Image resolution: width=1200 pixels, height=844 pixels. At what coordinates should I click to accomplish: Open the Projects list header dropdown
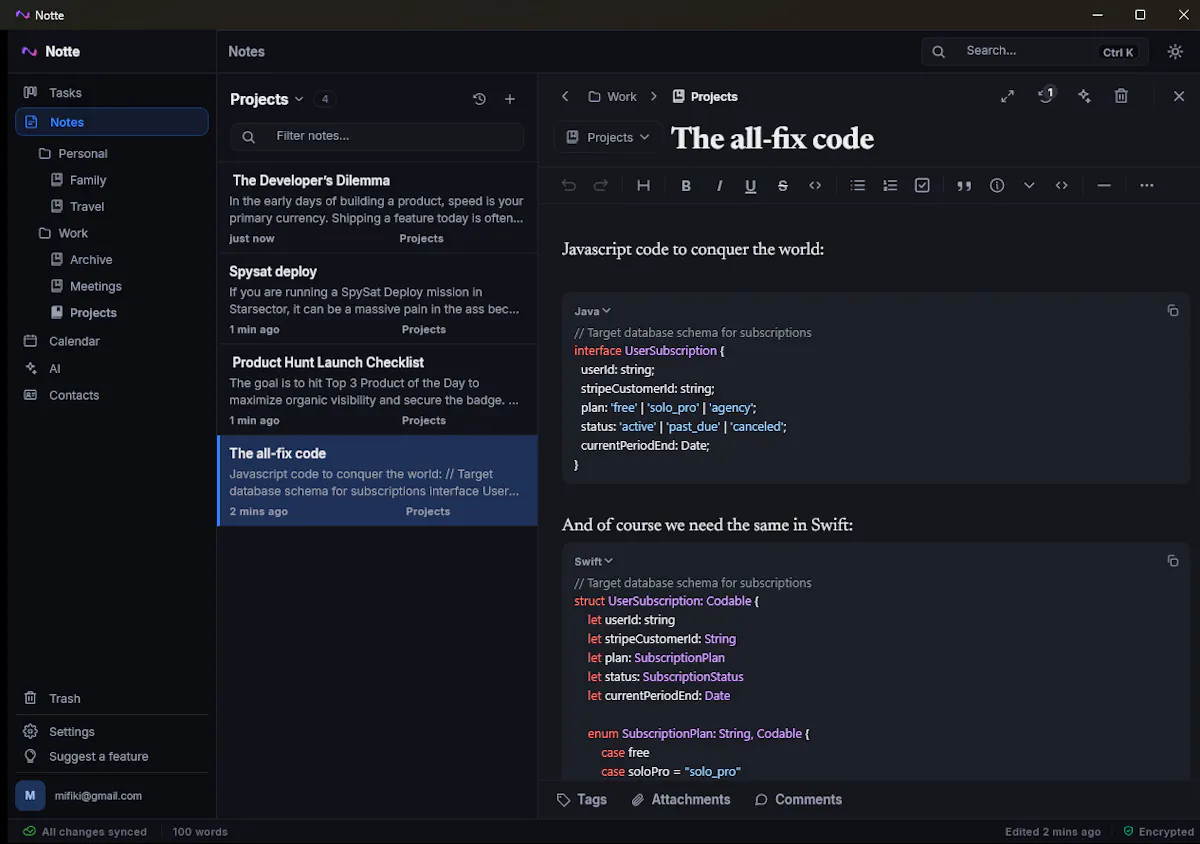(266, 99)
